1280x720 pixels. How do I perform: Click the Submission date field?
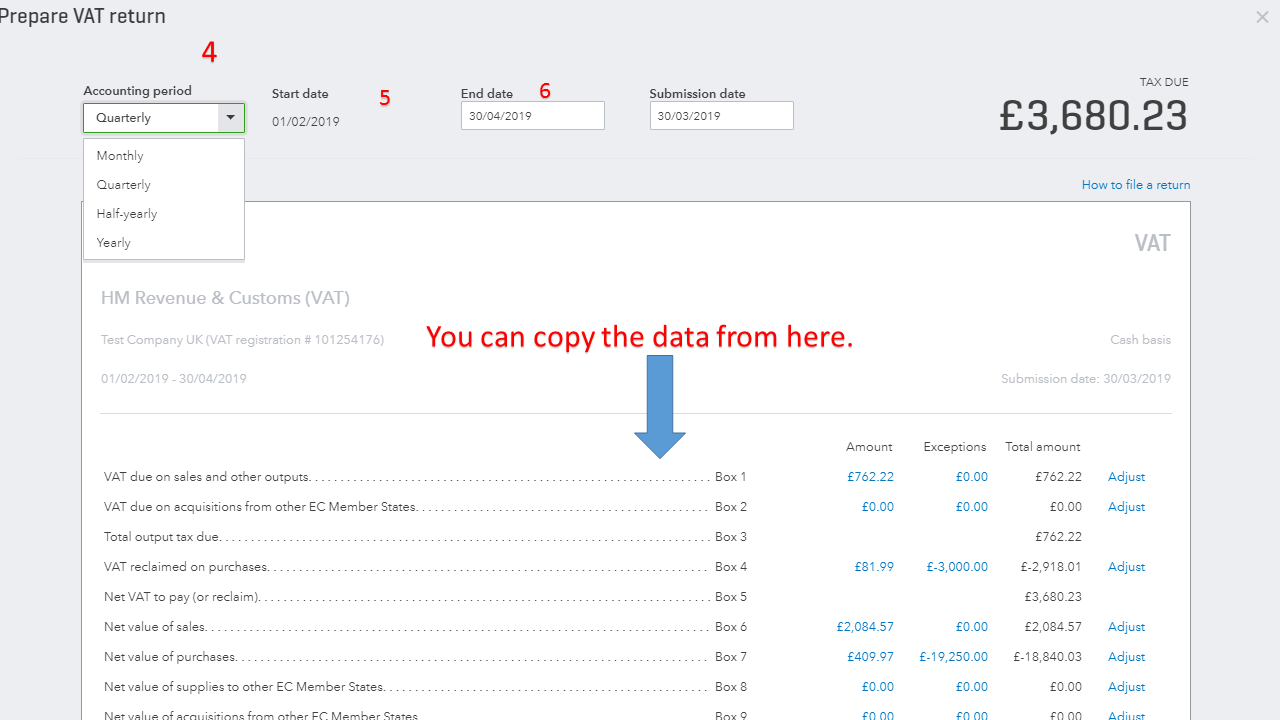coord(721,115)
